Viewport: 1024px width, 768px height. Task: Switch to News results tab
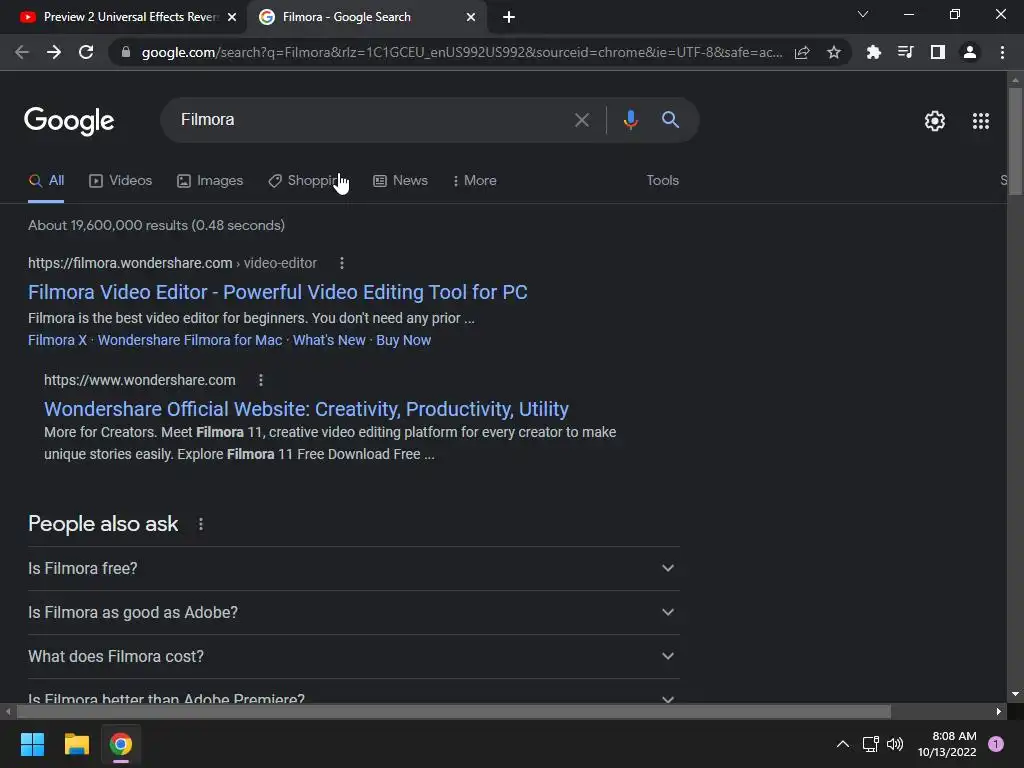click(400, 181)
